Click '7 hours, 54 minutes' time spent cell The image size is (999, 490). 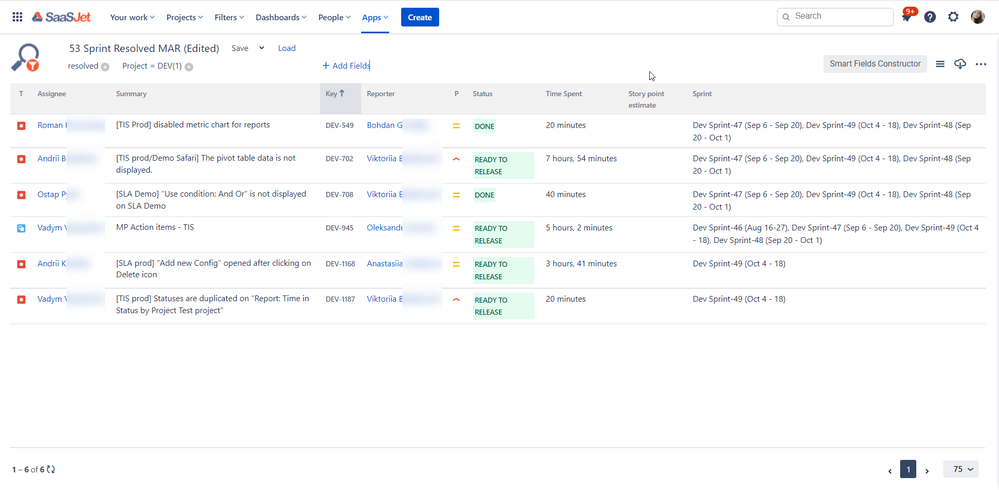(581, 159)
